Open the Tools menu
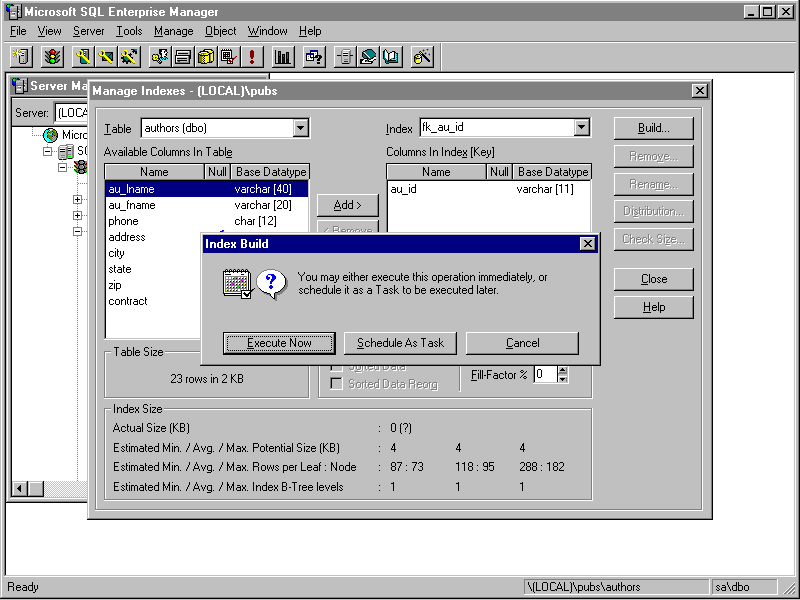The width and height of the screenshot is (800, 600). [x=129, y=31]
